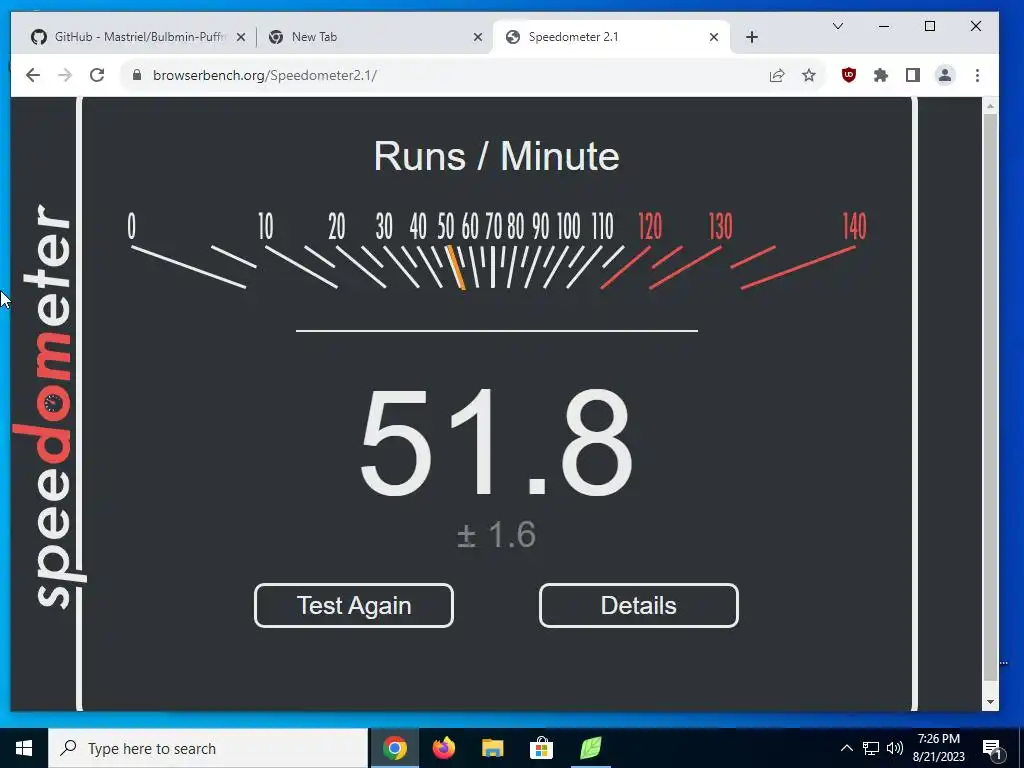Screen dimensions: 1024x768
Task: Open the Extensions puzzle menu
Action: [x=880, y=75]
